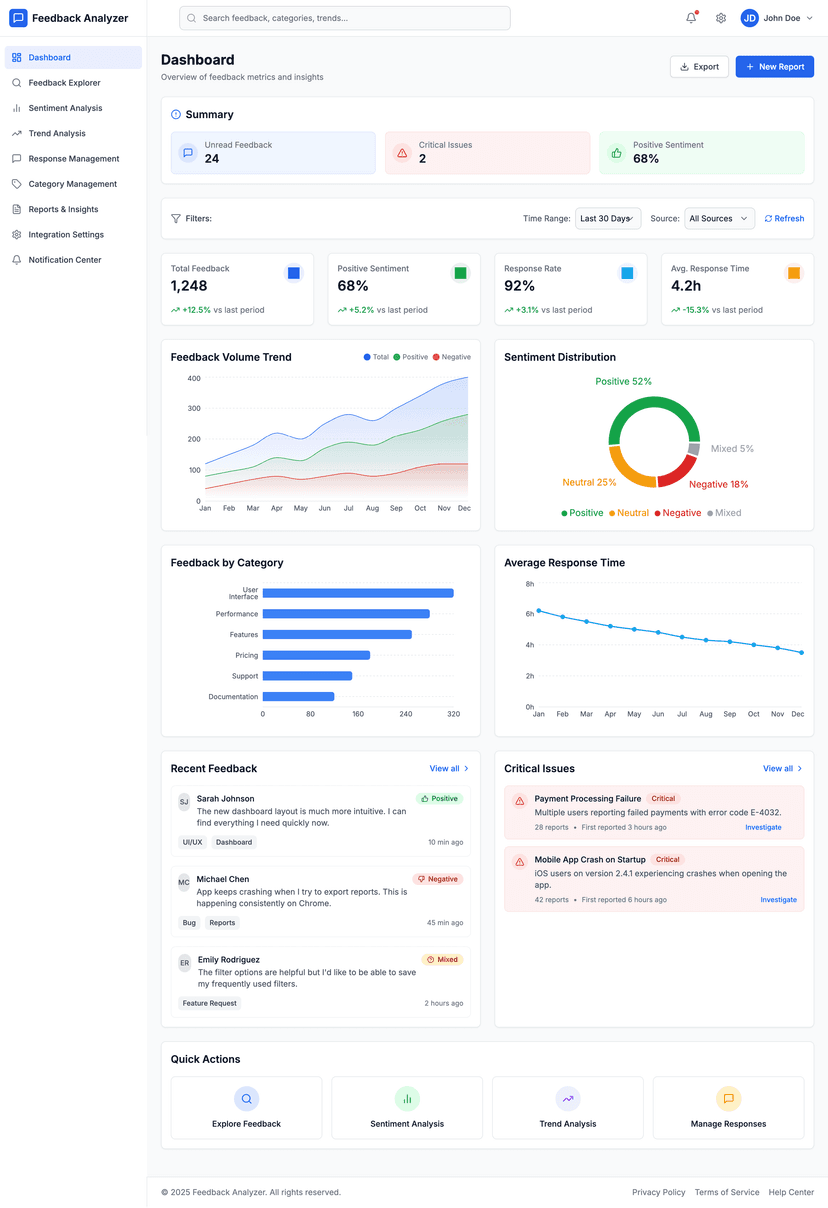
Task: Open the All Sources dropdown
Action: 718,218
